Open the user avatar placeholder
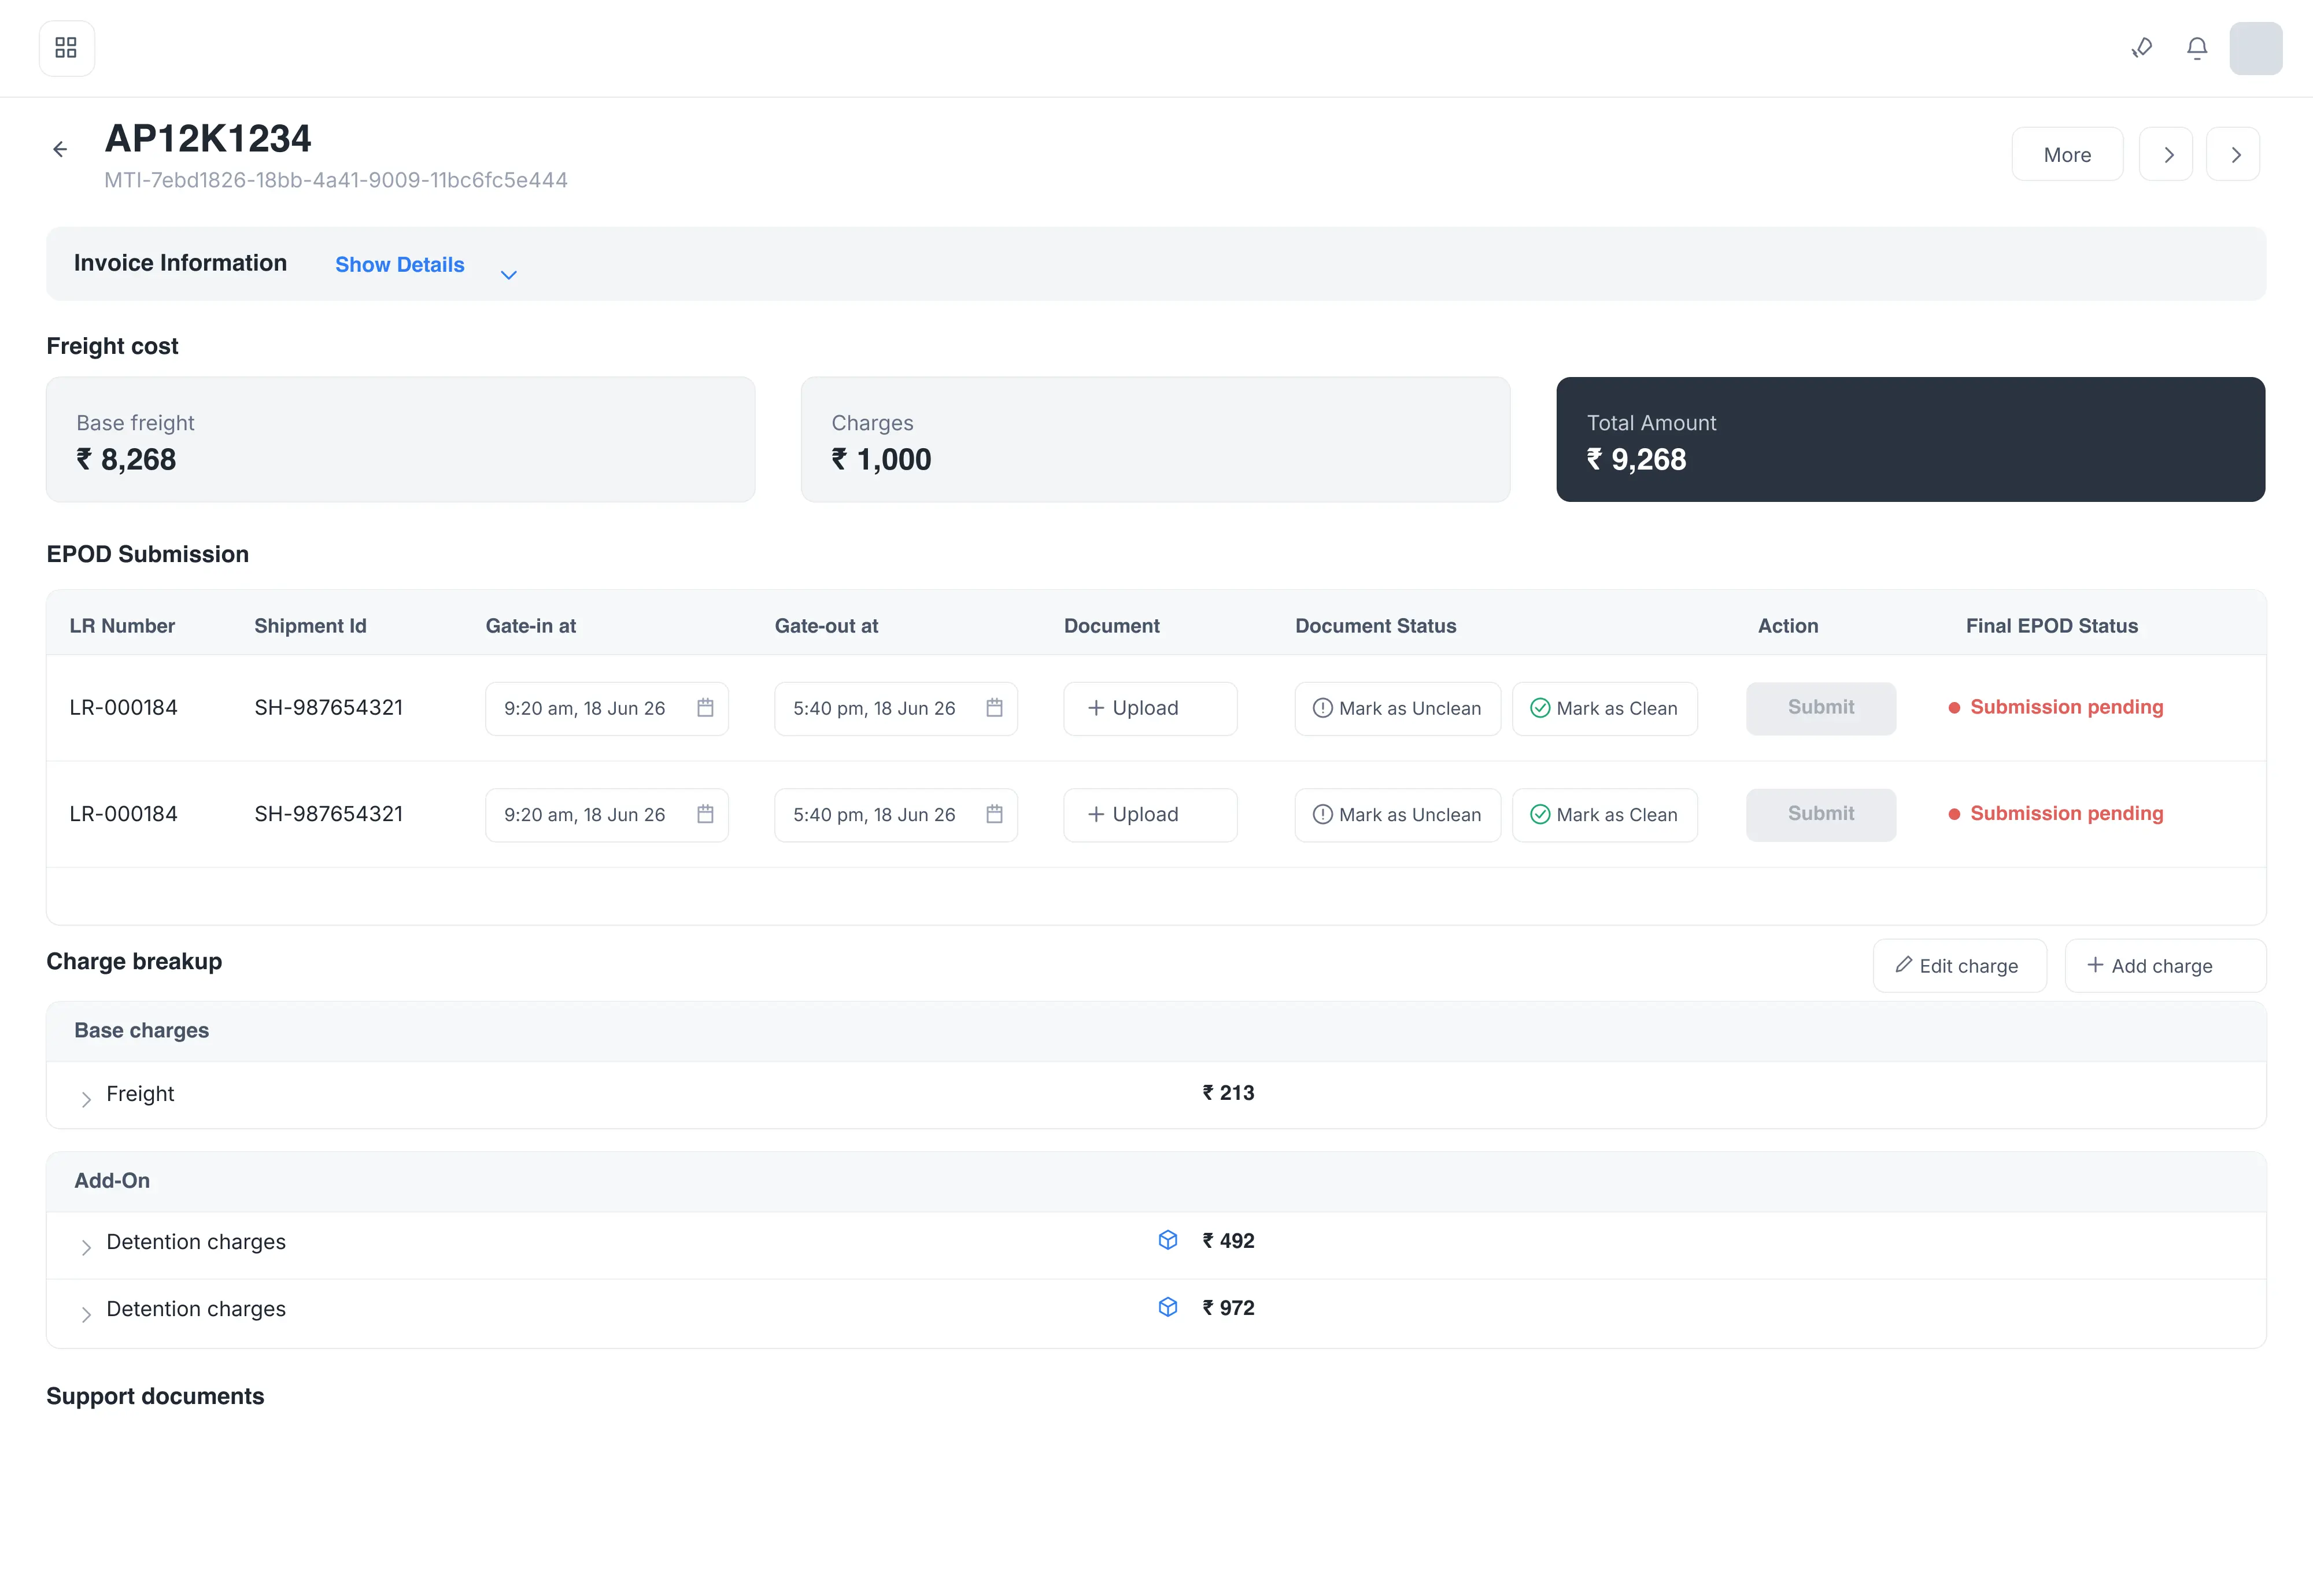The width and height of the screenshot is (2313, 1596). click(x=2256, y=48)
